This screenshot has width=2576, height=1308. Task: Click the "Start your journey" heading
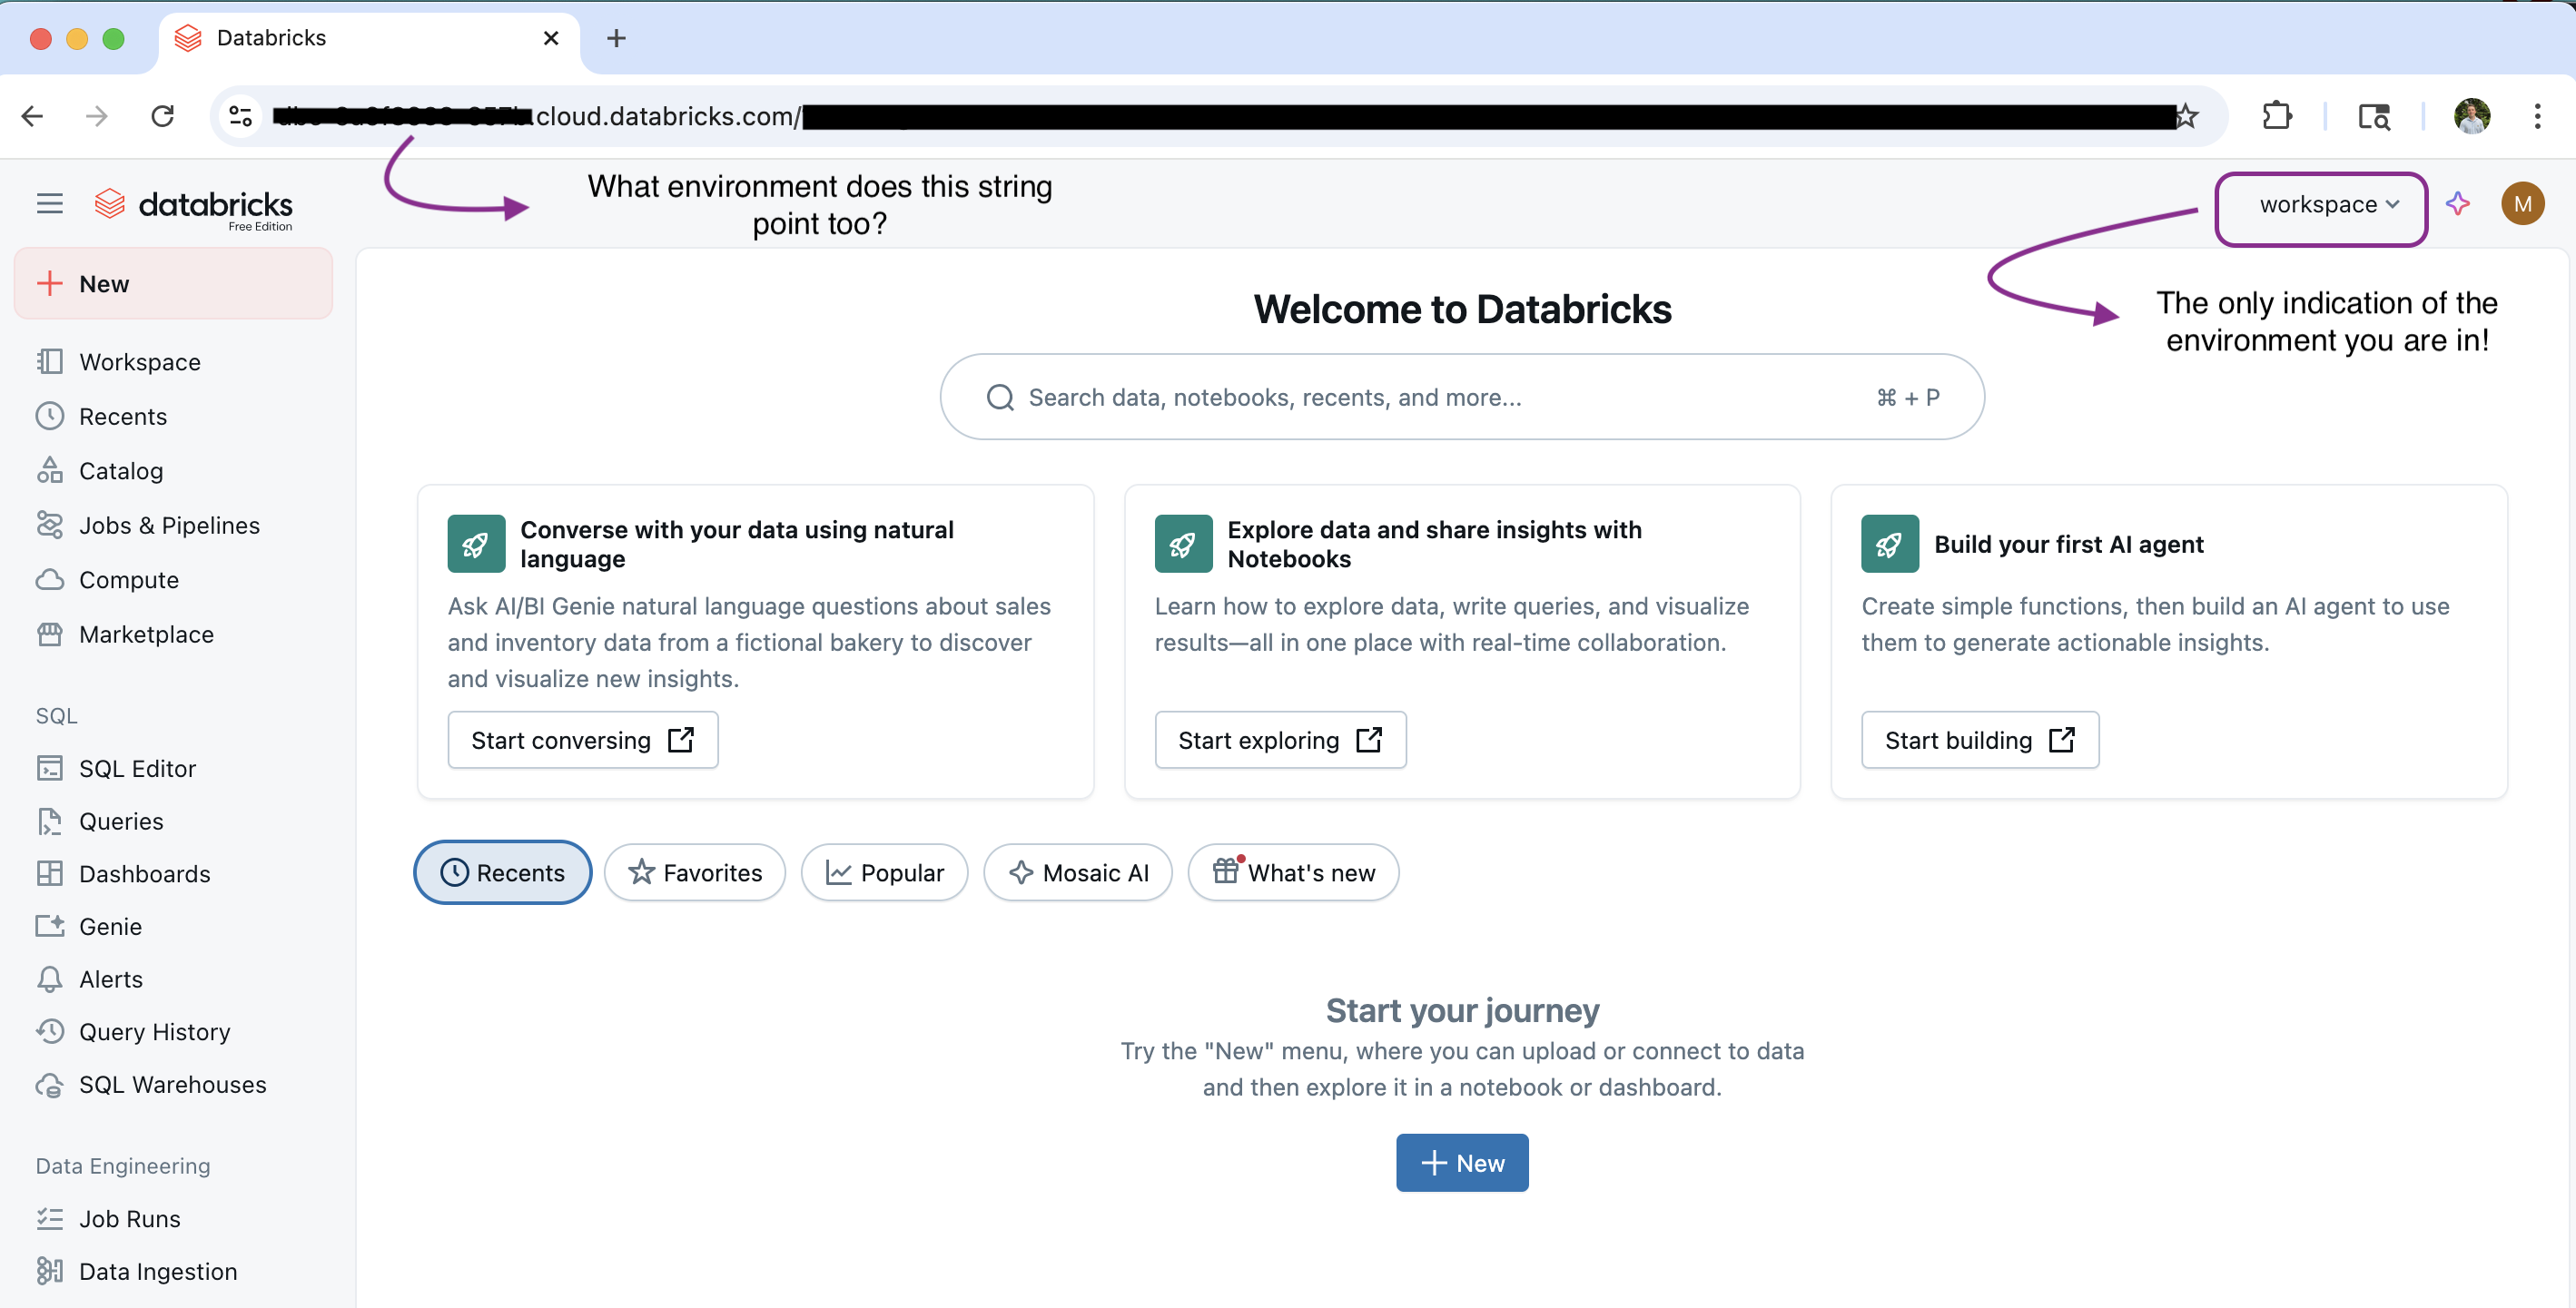click(x=1462, y=1010)
